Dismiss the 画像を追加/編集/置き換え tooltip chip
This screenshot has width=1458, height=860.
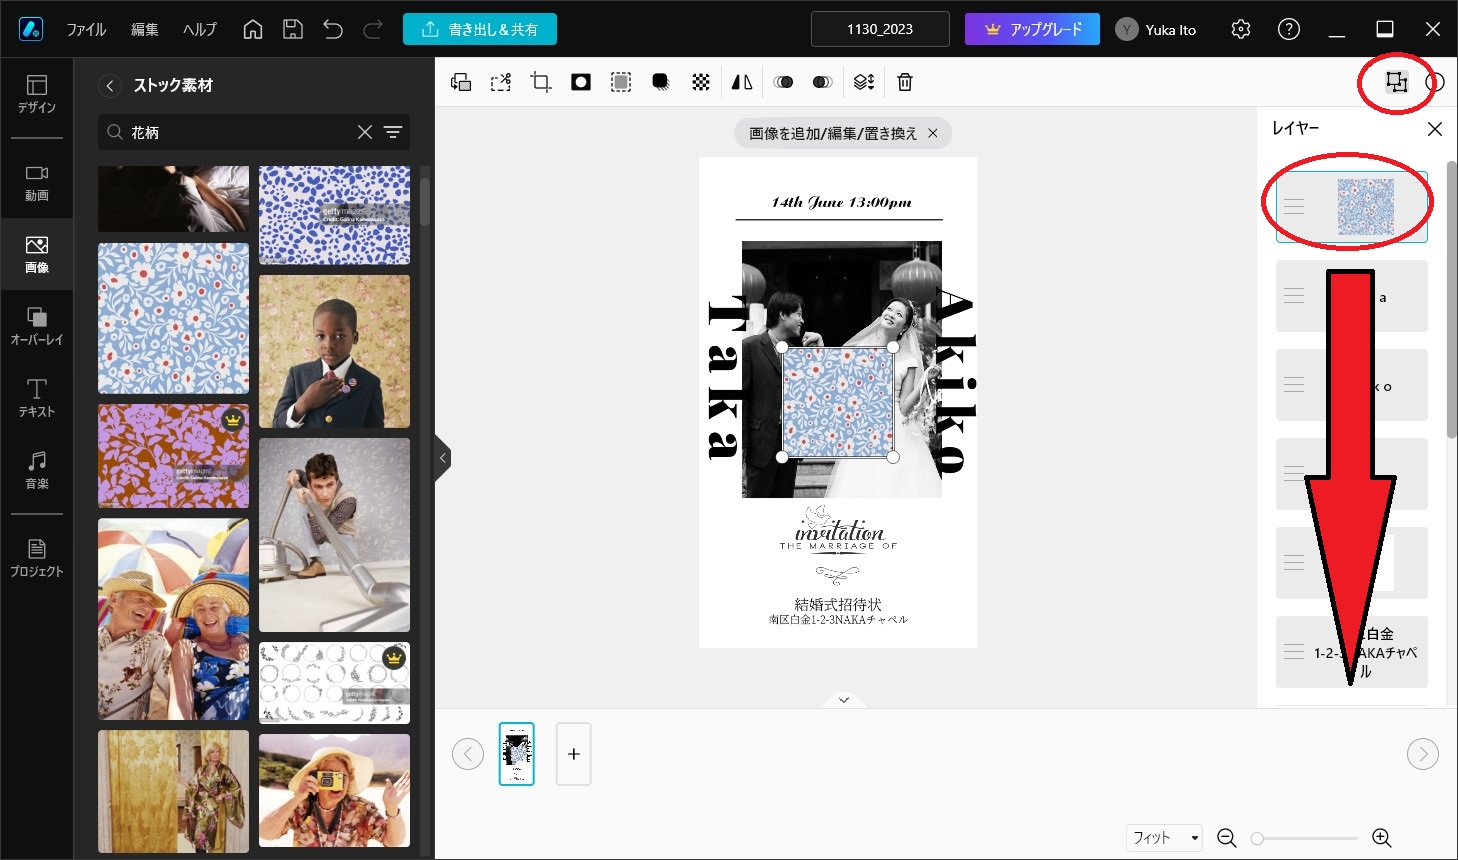pos(933,133)
